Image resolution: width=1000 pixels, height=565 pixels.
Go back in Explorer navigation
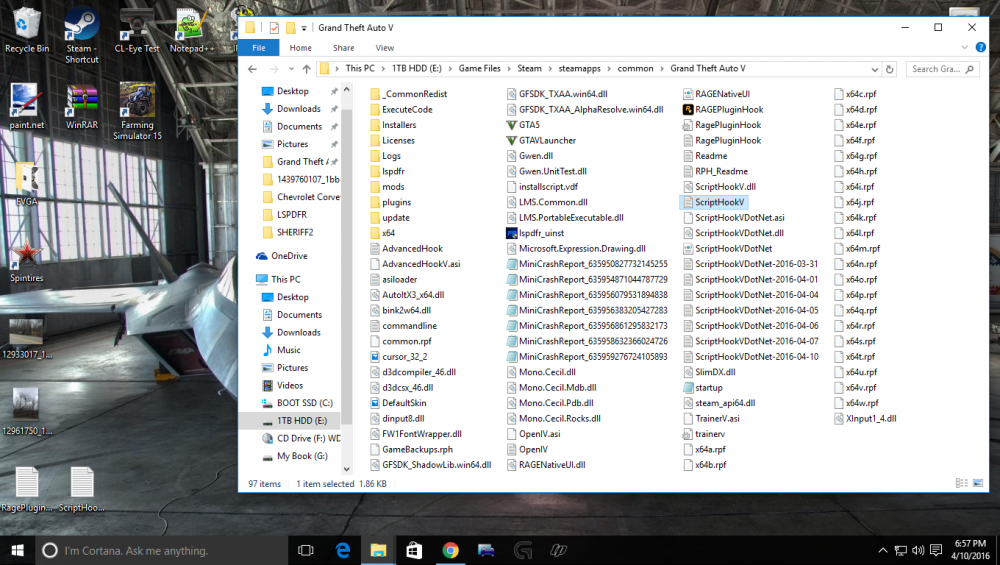pos(253,69)
